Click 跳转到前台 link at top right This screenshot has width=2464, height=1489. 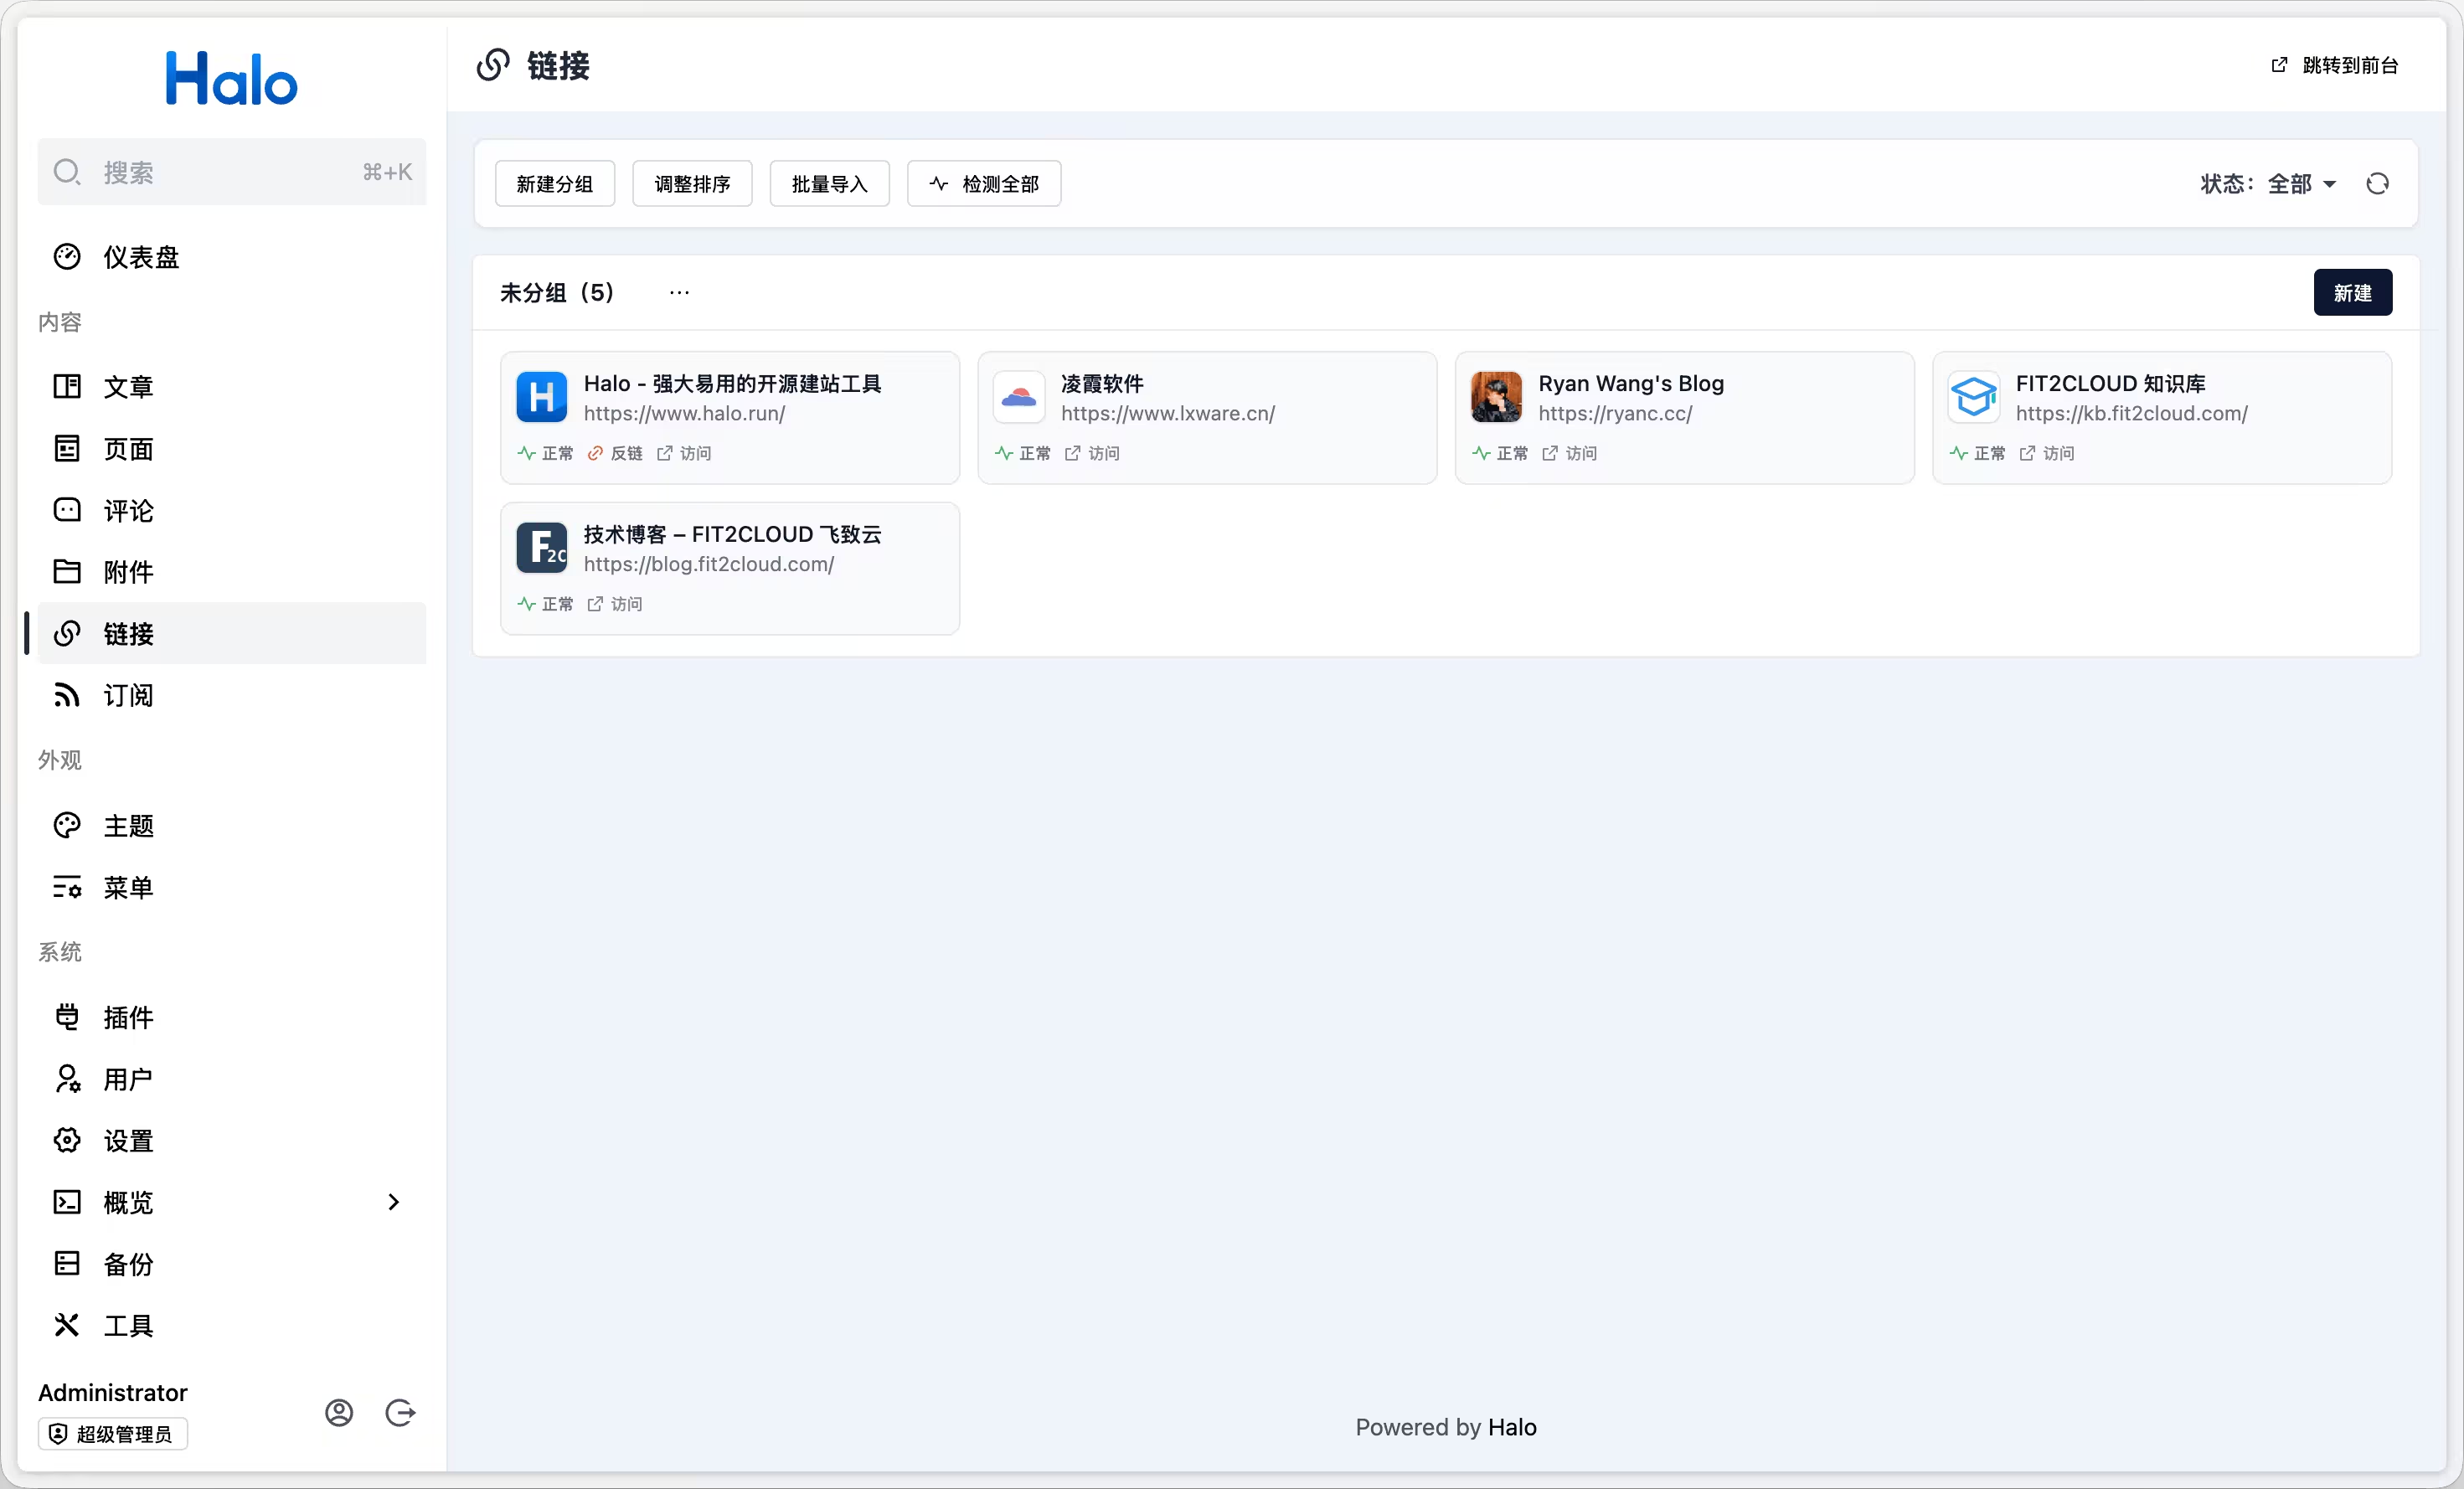[2335, 65]
